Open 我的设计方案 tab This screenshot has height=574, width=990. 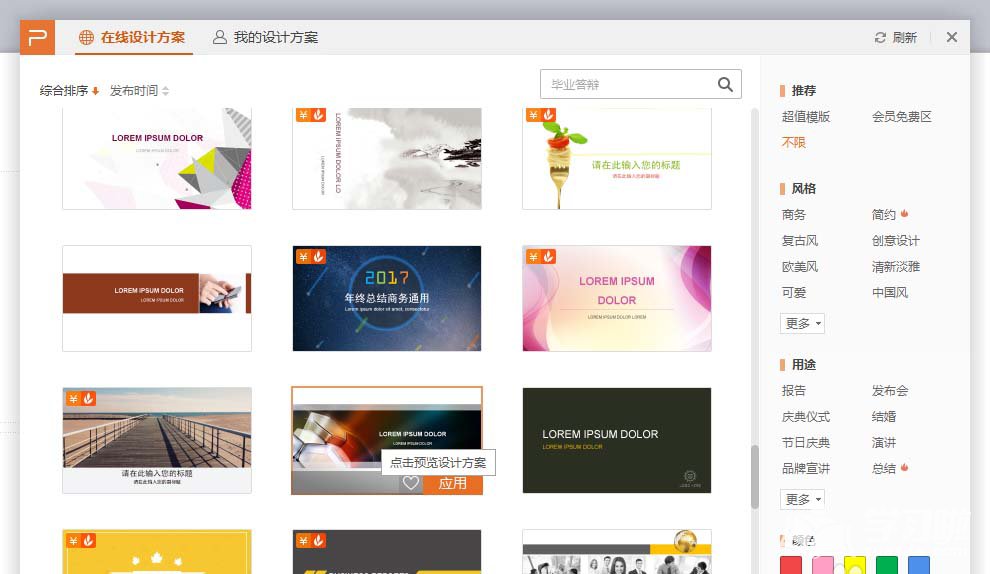tap(265, 38)
